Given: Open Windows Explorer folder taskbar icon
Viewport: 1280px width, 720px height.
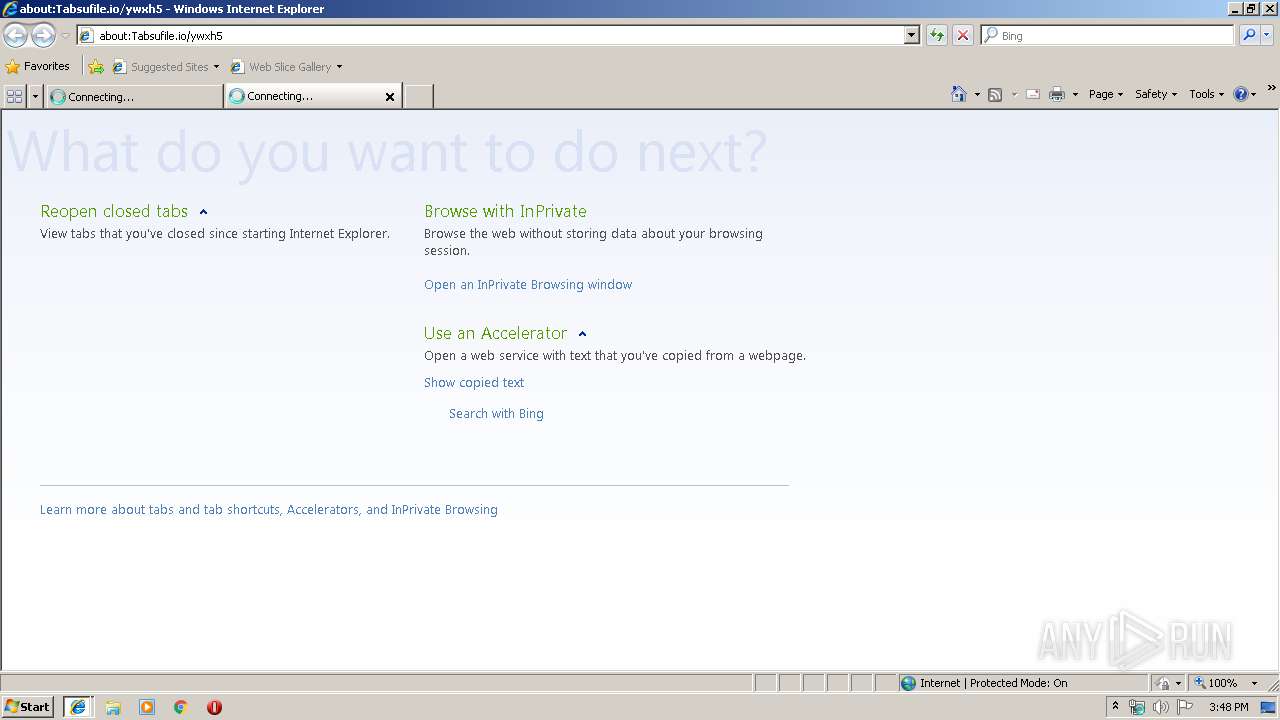Looking at the screenshot, I should (113, 707).
